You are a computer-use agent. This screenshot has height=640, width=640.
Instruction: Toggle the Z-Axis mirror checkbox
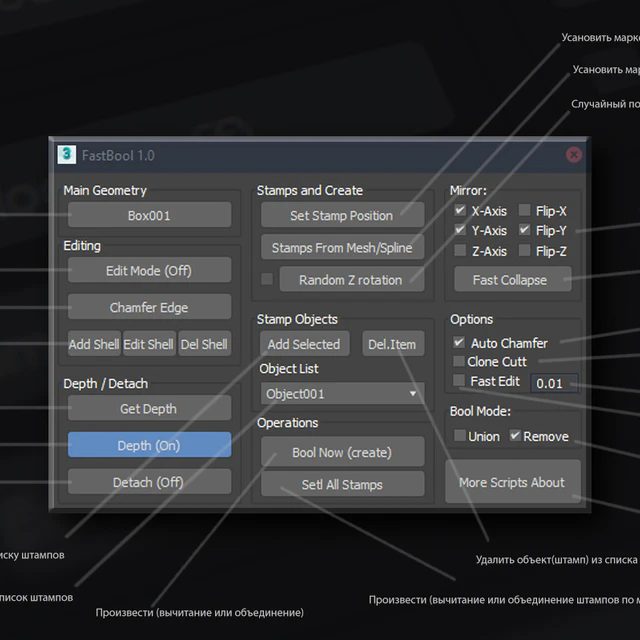click(x=460, y=251)
